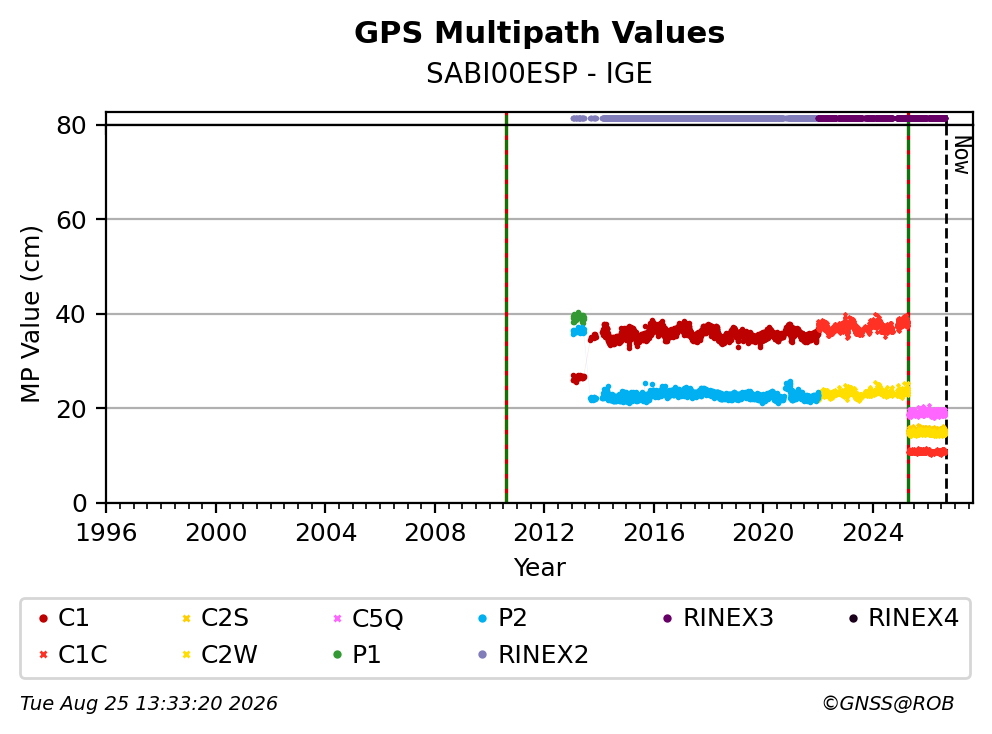Click the P1 green legend marker
The height and width of the screenshot is (734, 992).
pyautogui.click(x=337, y=655)
